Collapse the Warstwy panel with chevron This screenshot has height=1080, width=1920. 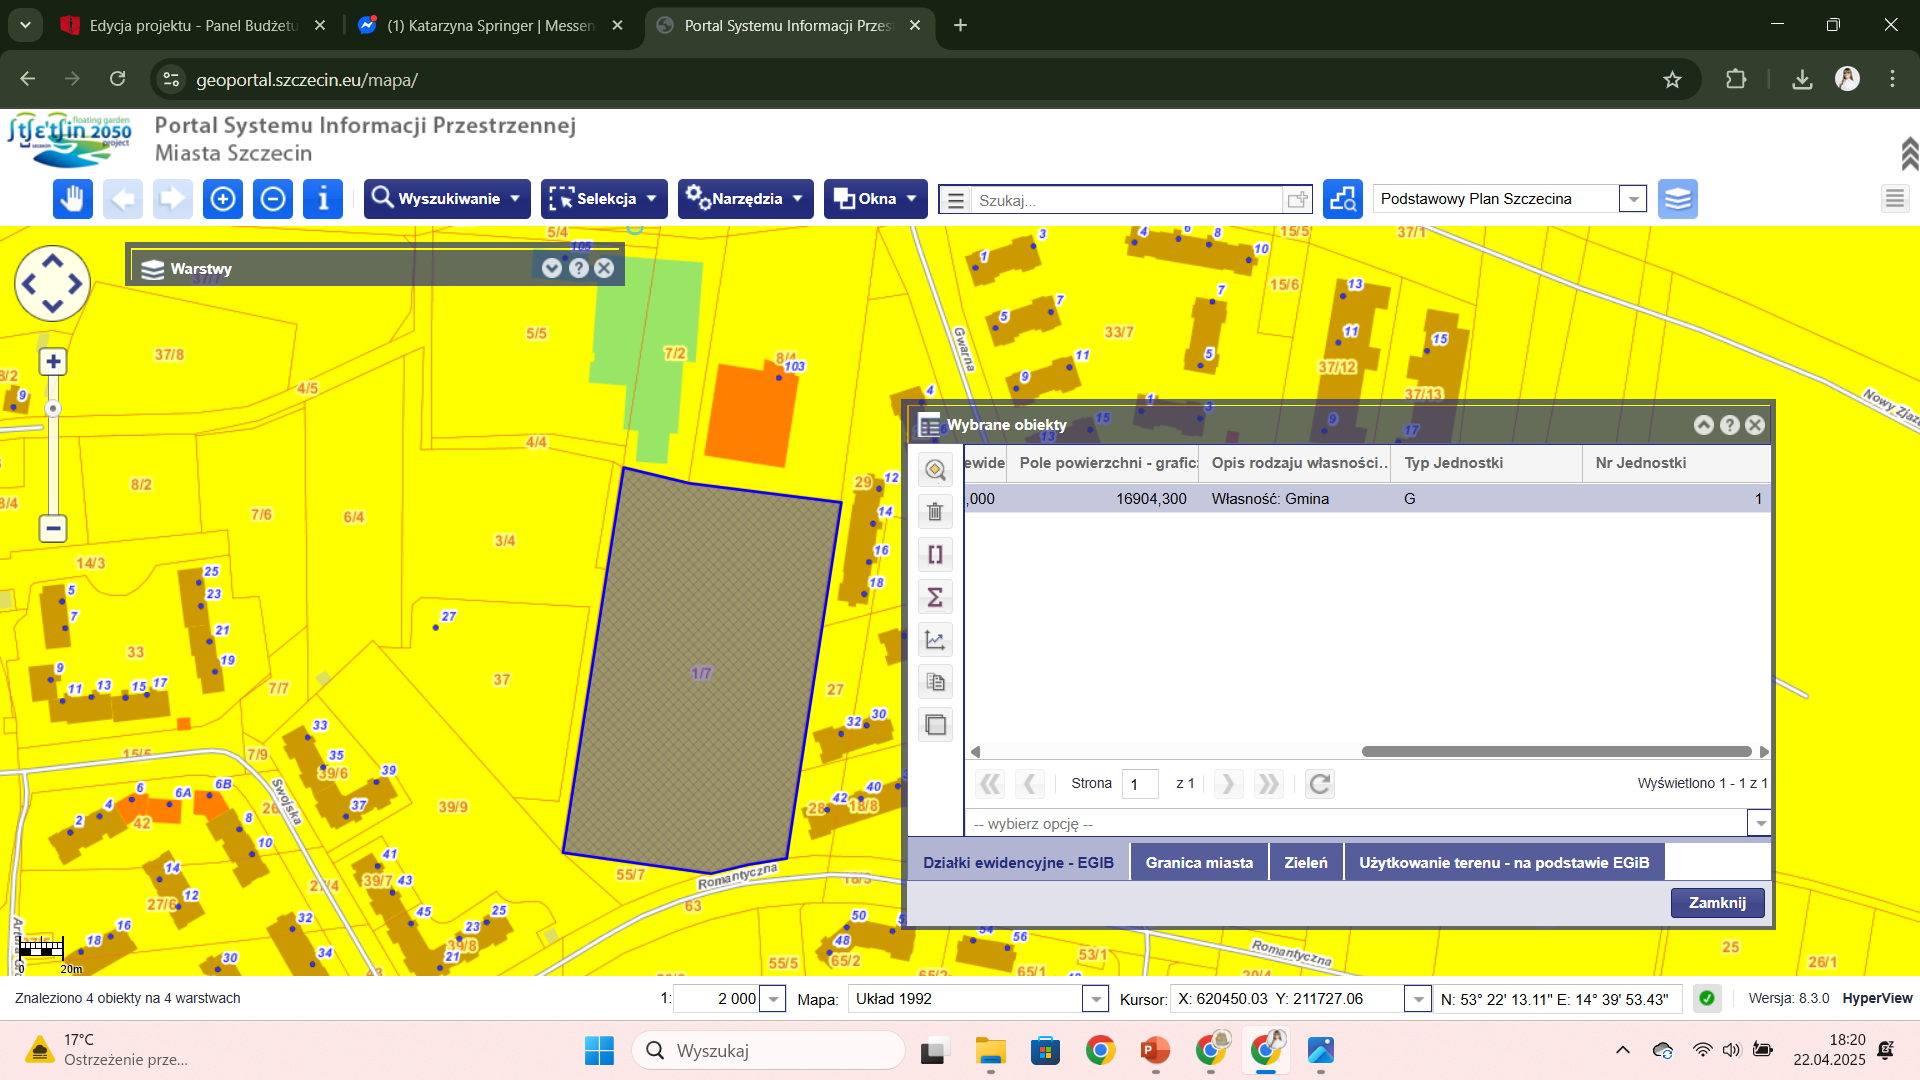pyautogui.click(x=551, y=268)
